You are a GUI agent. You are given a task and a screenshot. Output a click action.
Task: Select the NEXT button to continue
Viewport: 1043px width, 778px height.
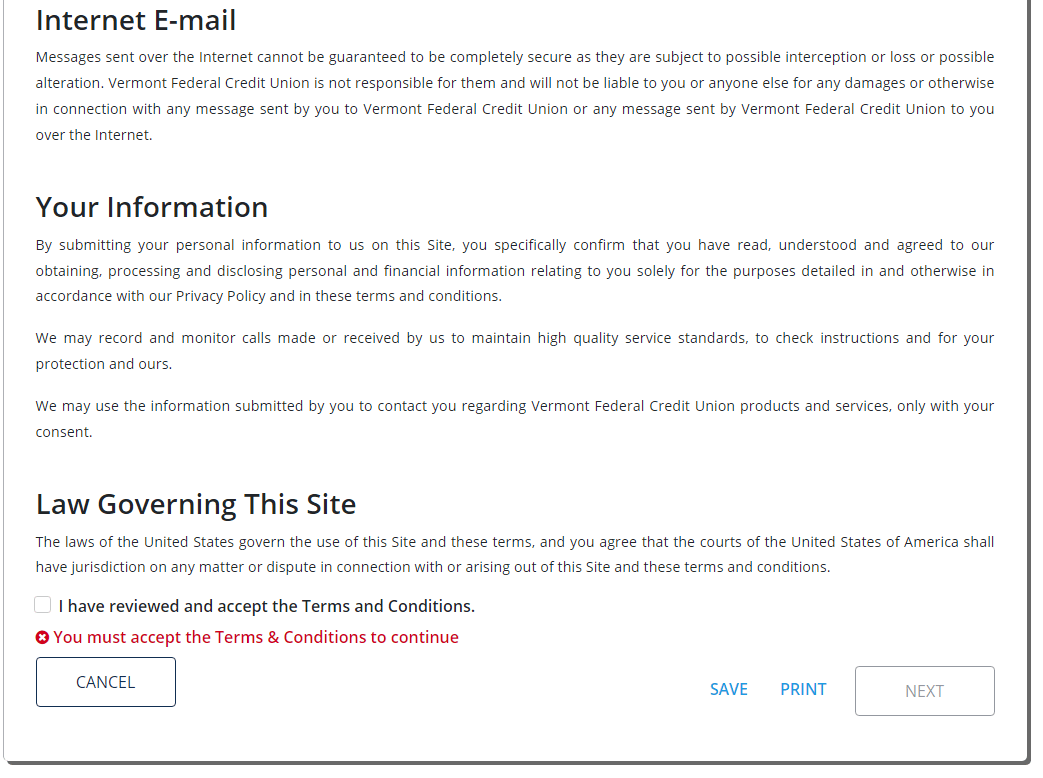pos(924,690)
